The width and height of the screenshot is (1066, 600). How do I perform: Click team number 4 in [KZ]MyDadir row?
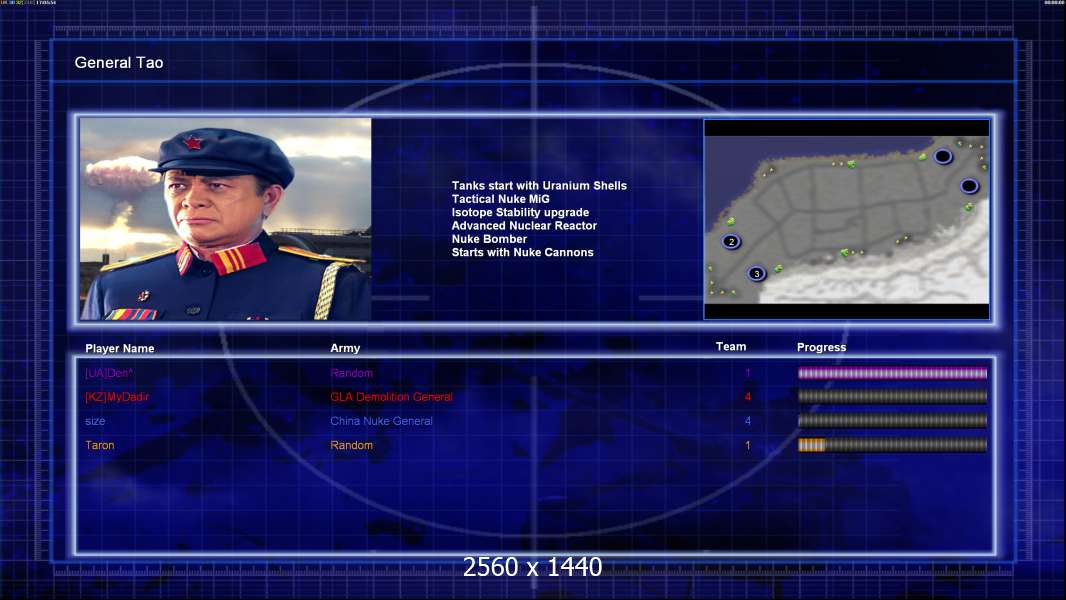click(x=748, y=397)
